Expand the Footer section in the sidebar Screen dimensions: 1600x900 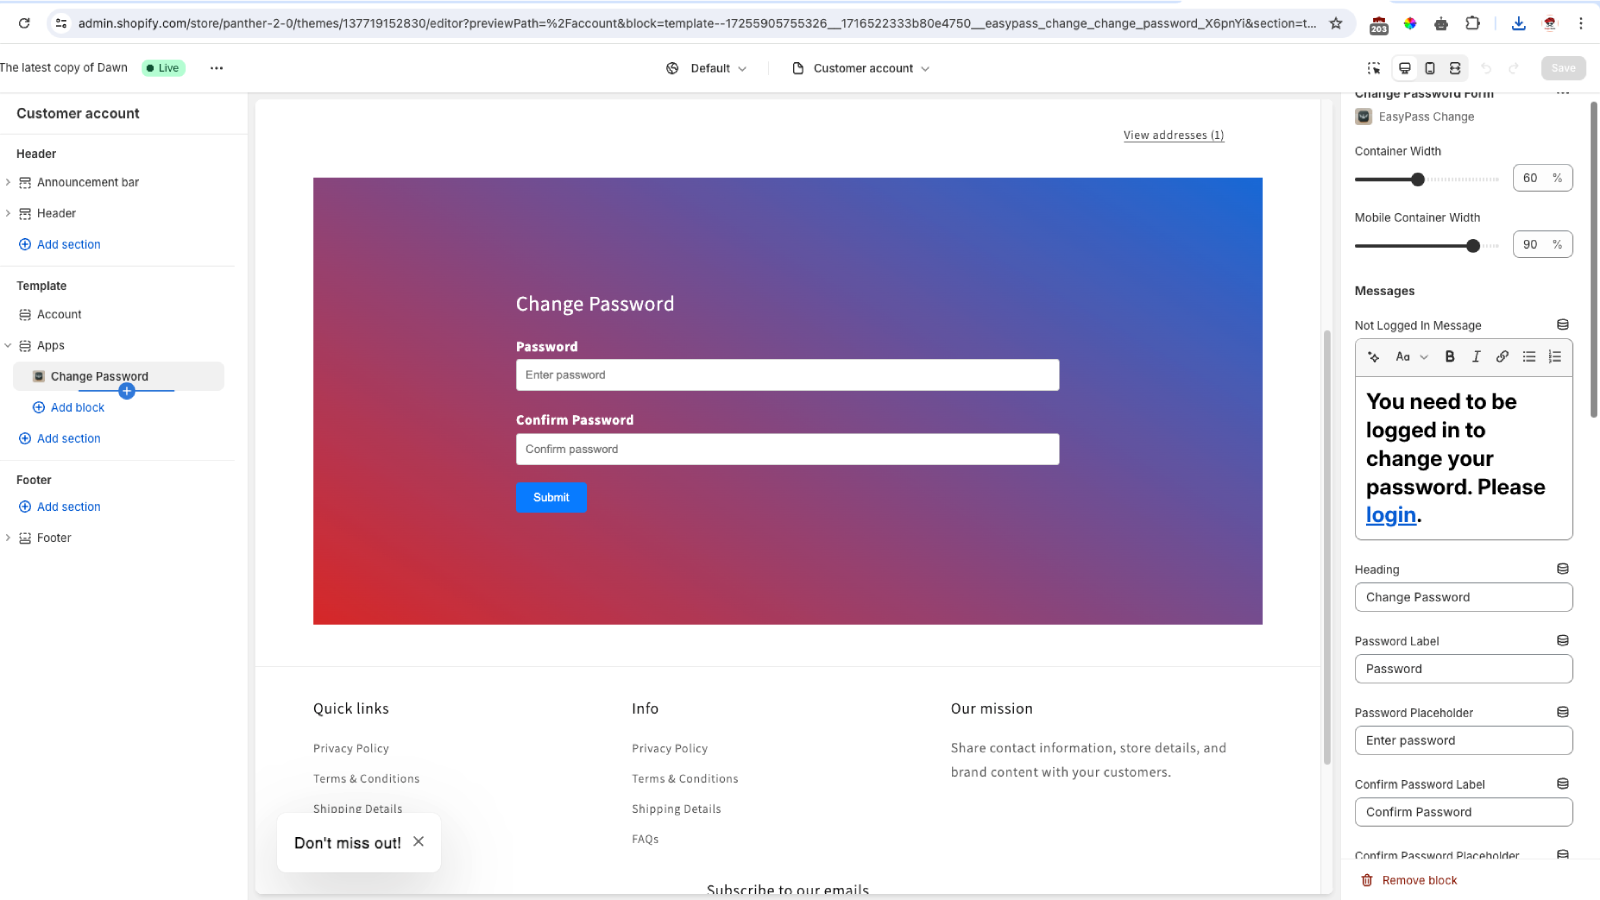(x=9, y=537)
